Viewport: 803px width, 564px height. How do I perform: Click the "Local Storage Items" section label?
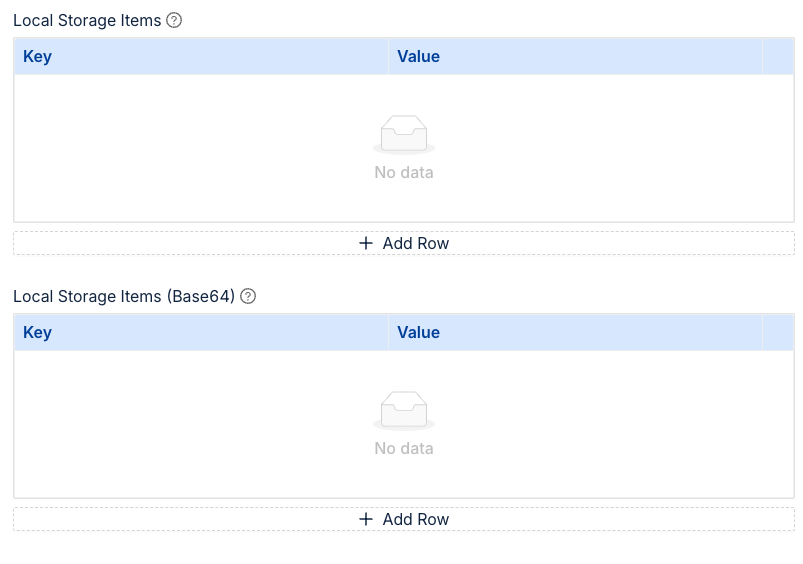87,20
